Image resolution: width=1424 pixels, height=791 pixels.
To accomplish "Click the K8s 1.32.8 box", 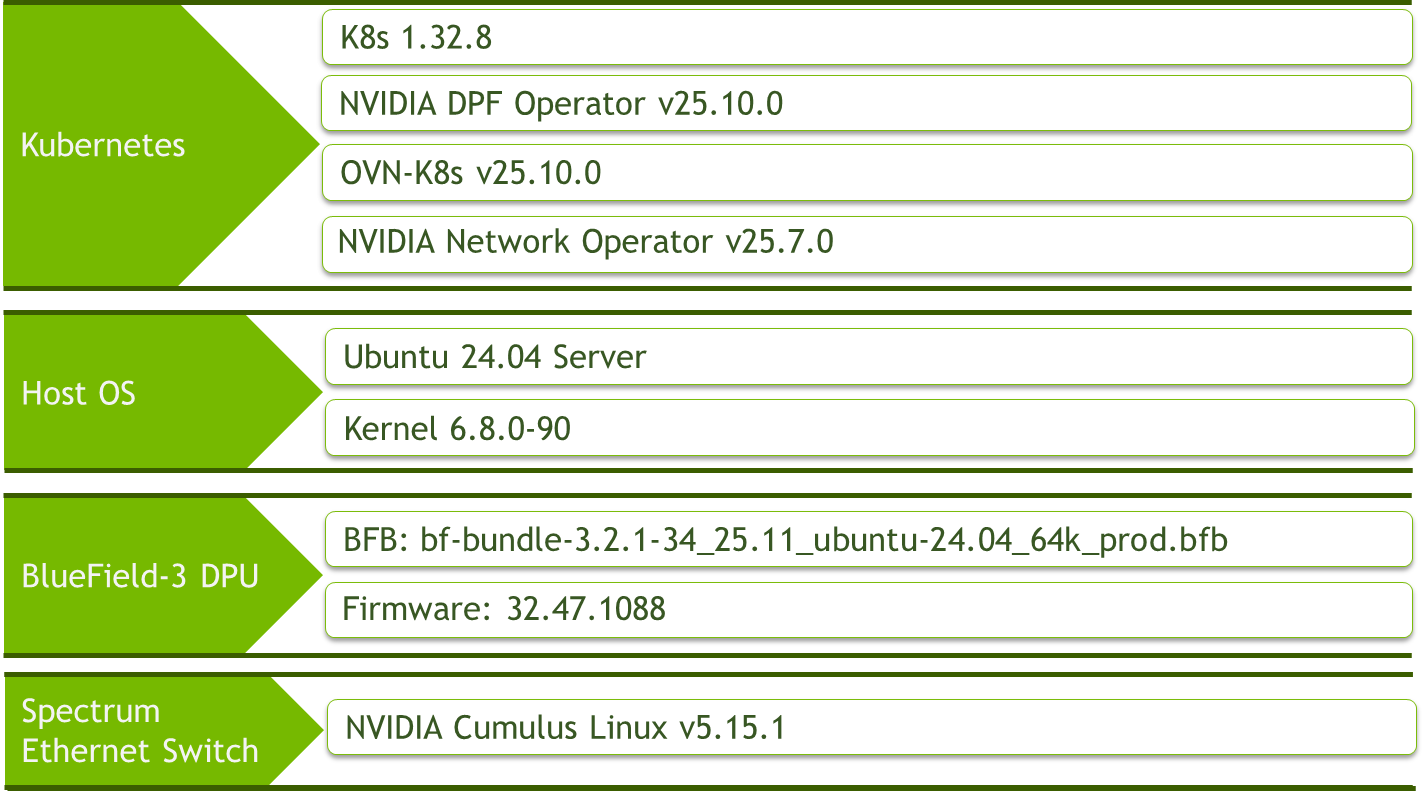I will pyautogui.click(x=867, y=38).
